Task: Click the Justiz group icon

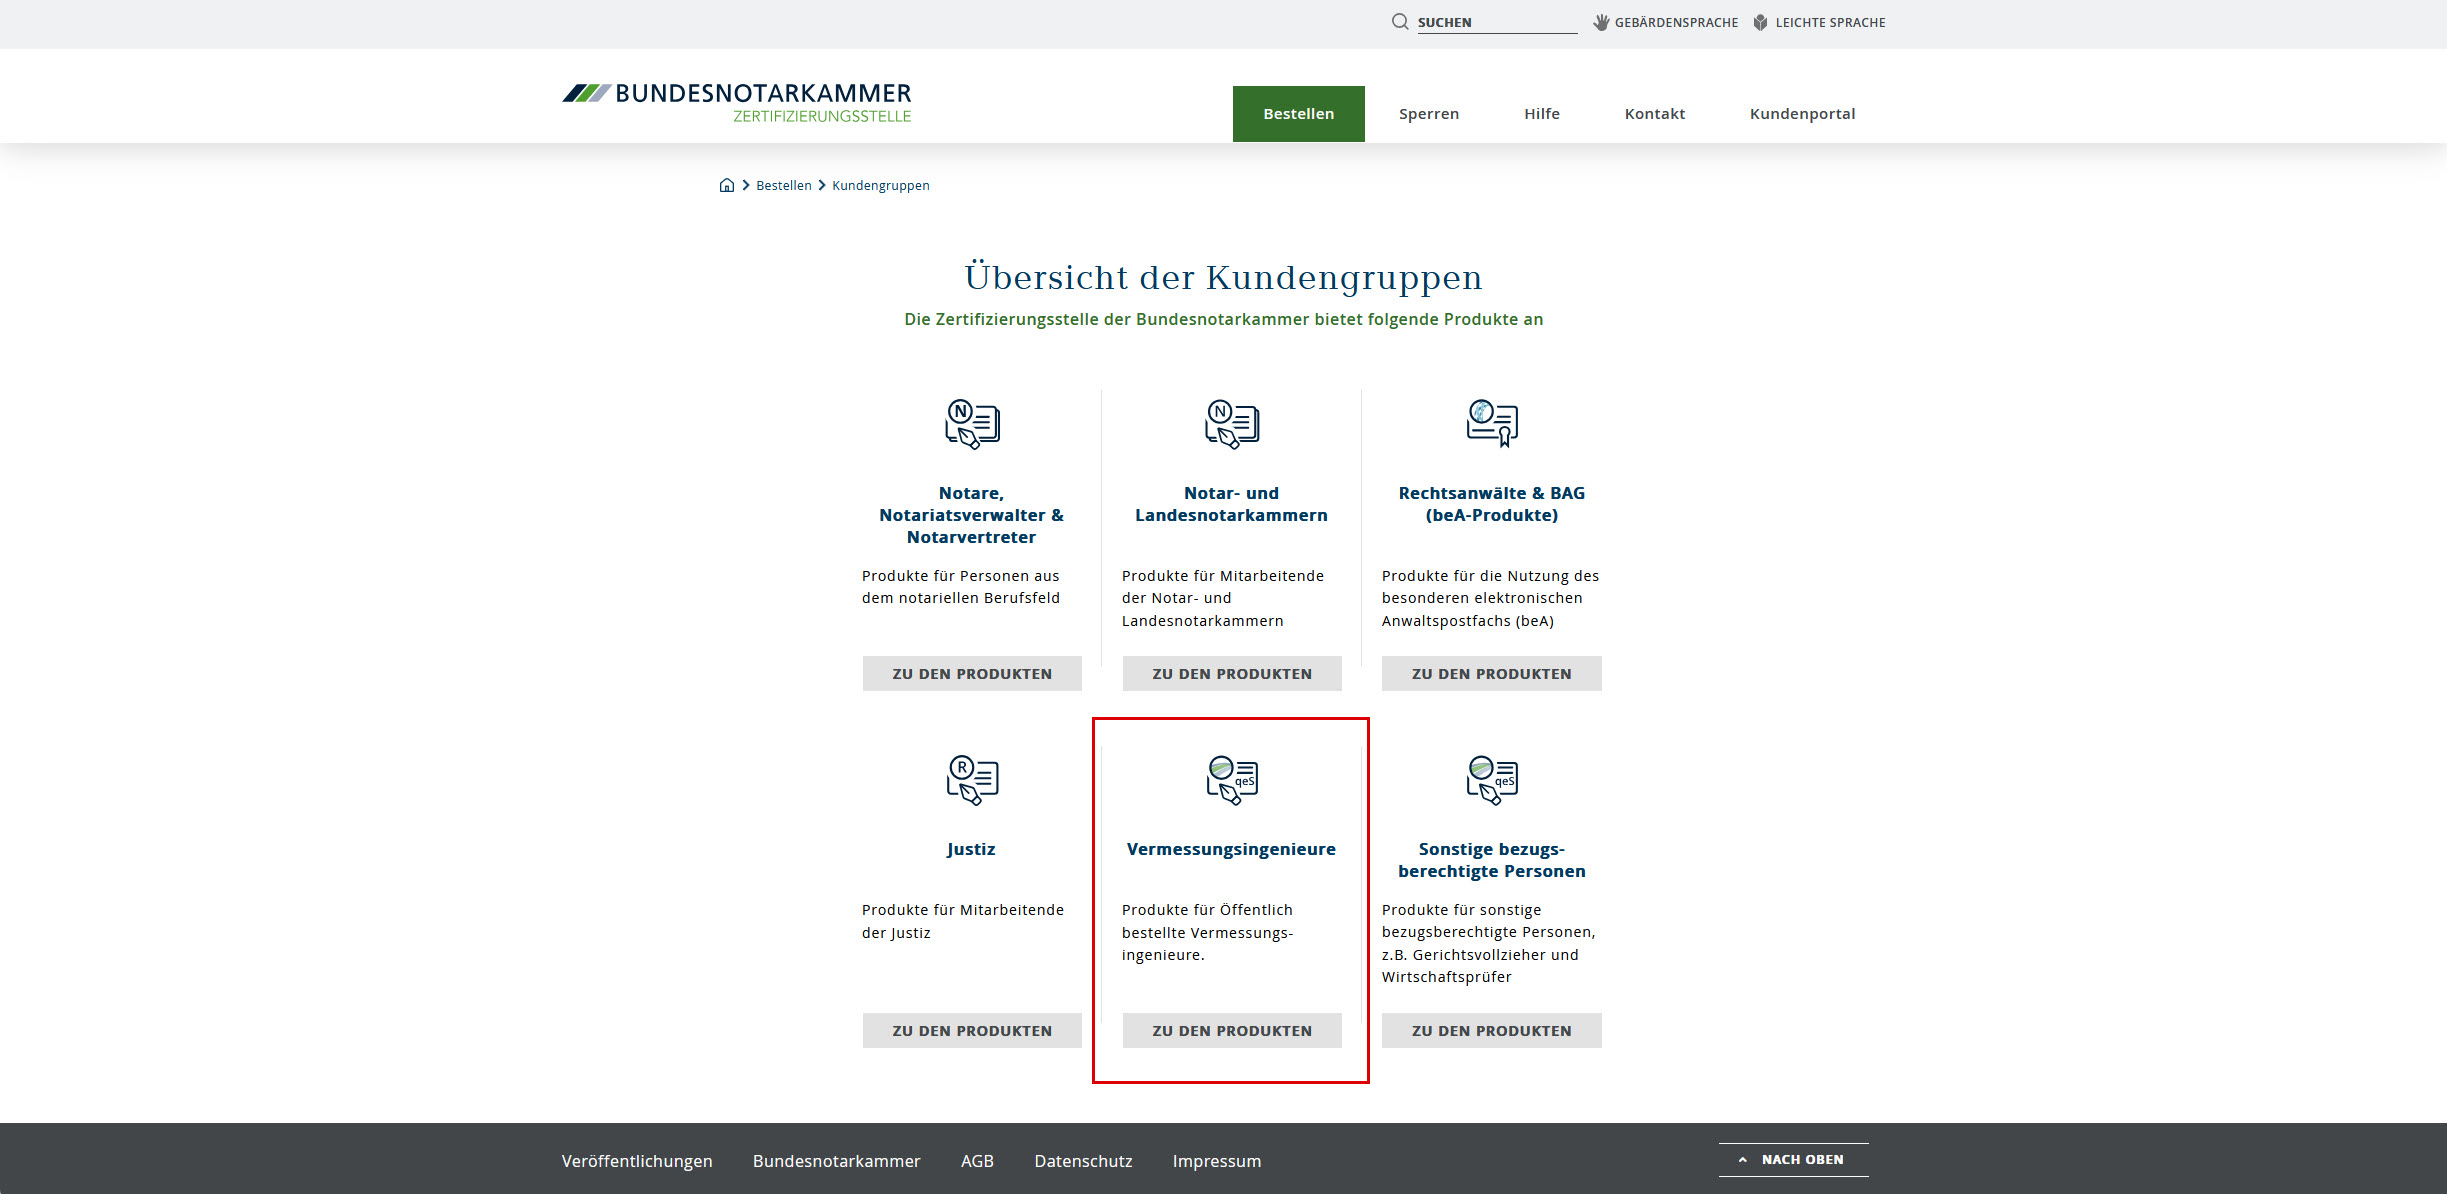Action: (x=972, y=779)
